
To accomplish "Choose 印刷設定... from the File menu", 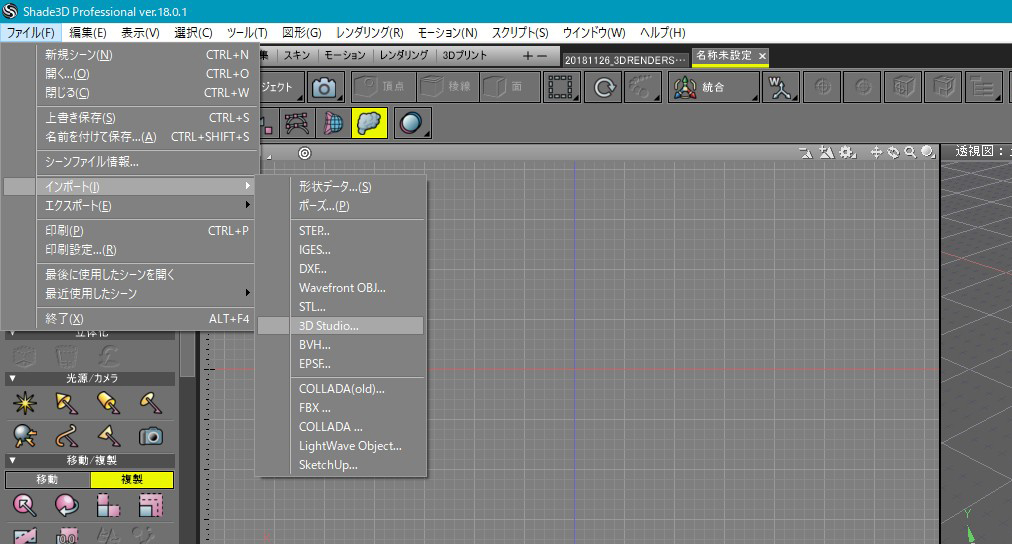I will (x=147, y=250).
